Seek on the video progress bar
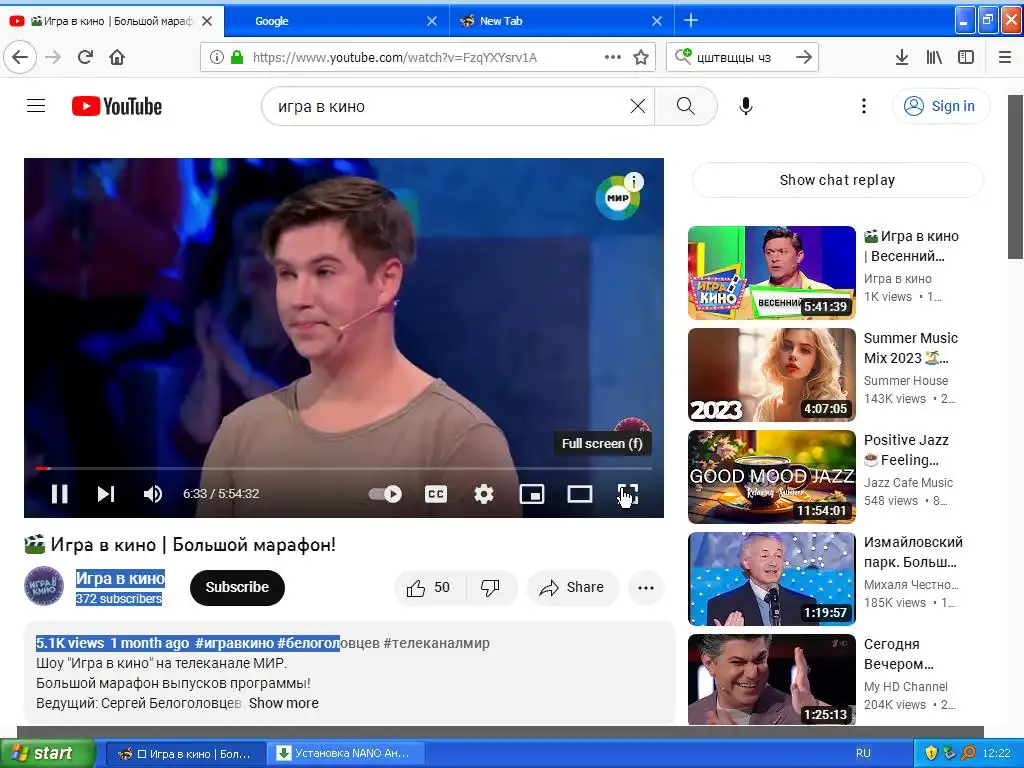Viewport: 1024px width, 768px height. (344, 468)
